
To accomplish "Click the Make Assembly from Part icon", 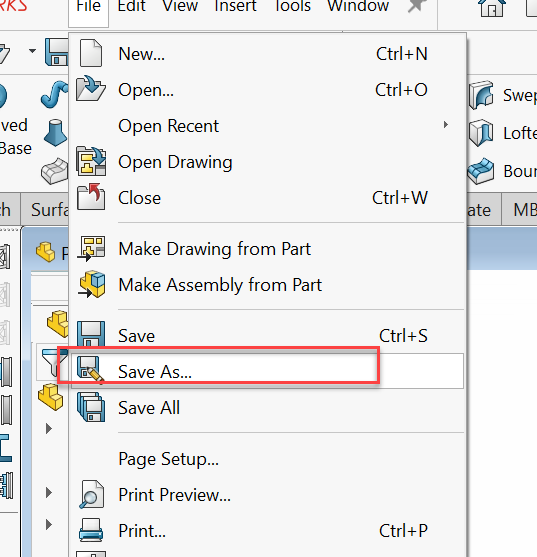I will [x=92, y=284].
